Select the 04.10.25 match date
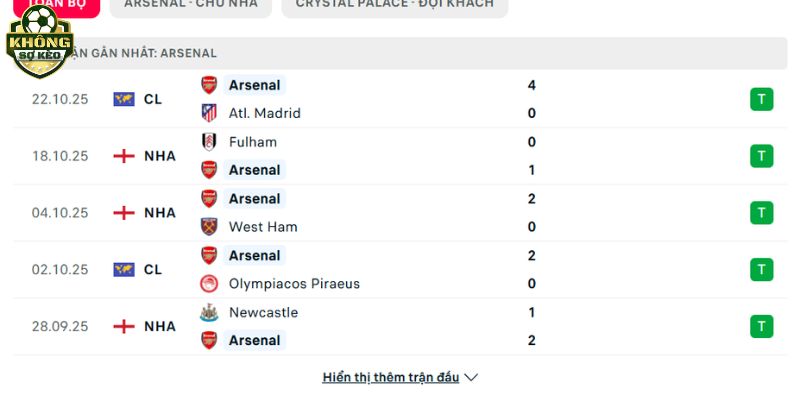The image size is (800, 400). tap(60, 213)
